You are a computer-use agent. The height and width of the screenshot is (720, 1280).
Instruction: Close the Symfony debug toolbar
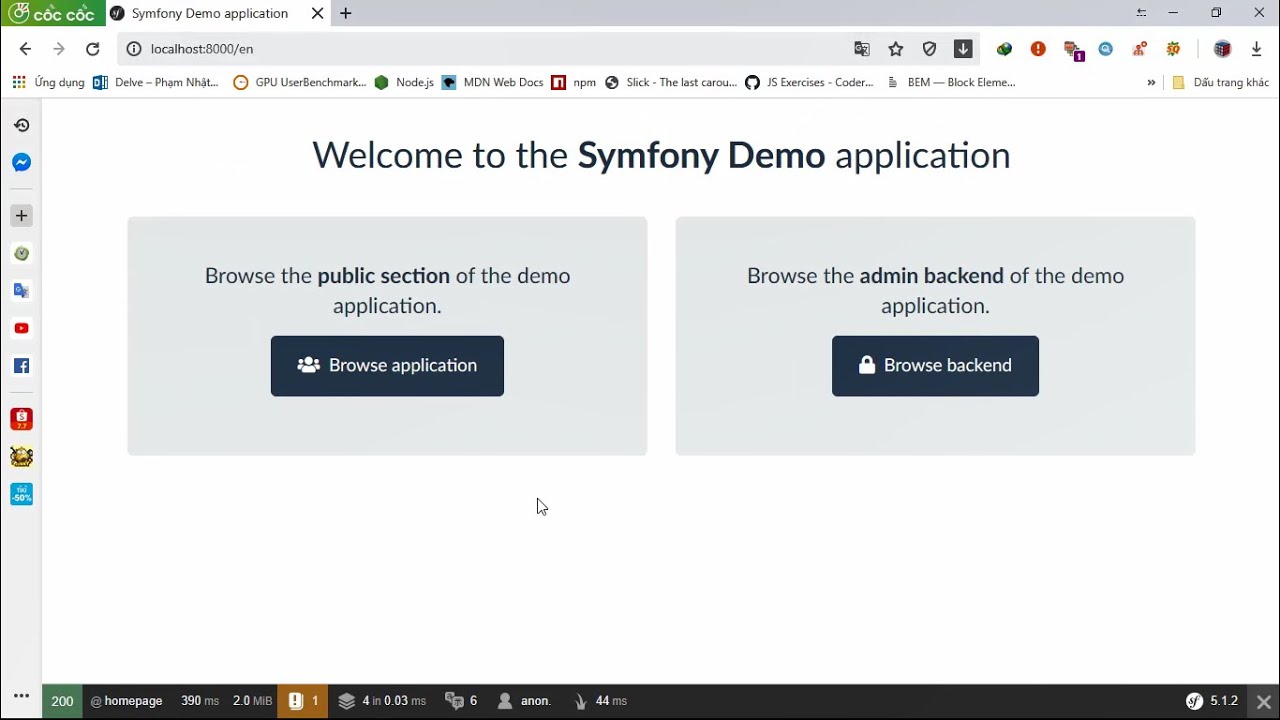point(1264,702)
